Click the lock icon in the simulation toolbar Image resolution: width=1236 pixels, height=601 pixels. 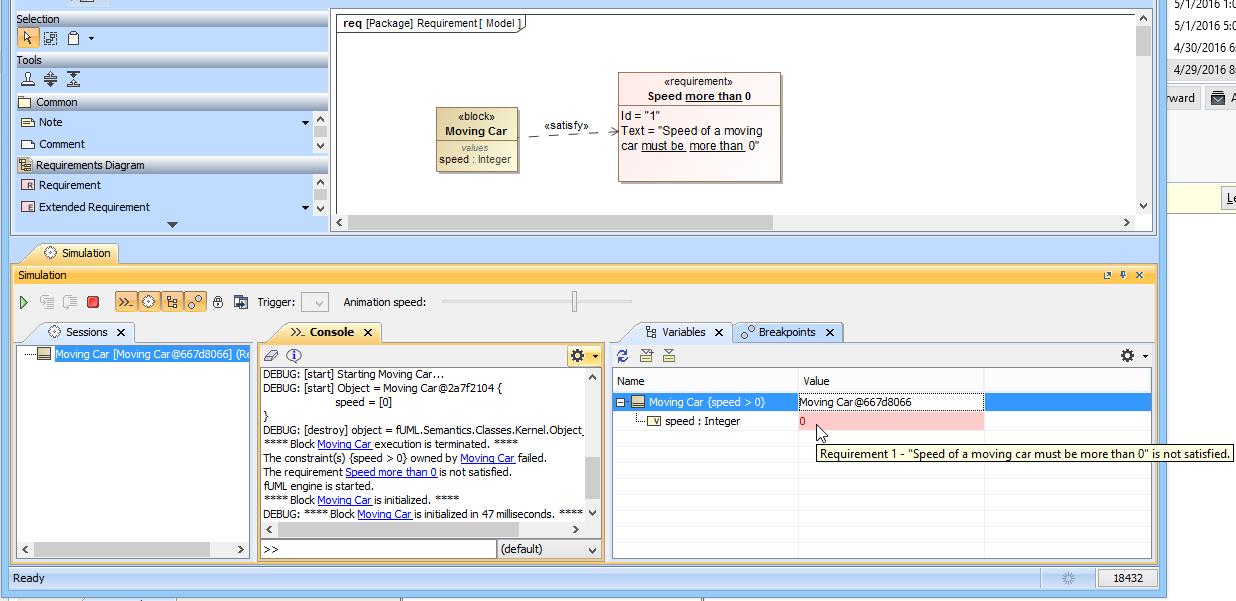(218, 302)
